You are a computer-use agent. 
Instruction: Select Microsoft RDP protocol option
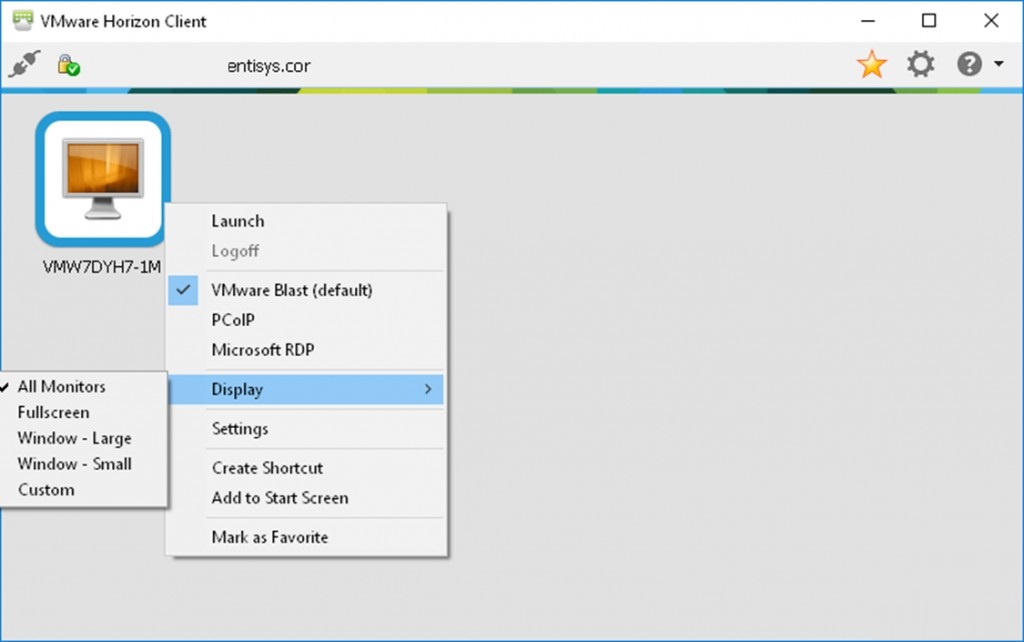point(308,350)
